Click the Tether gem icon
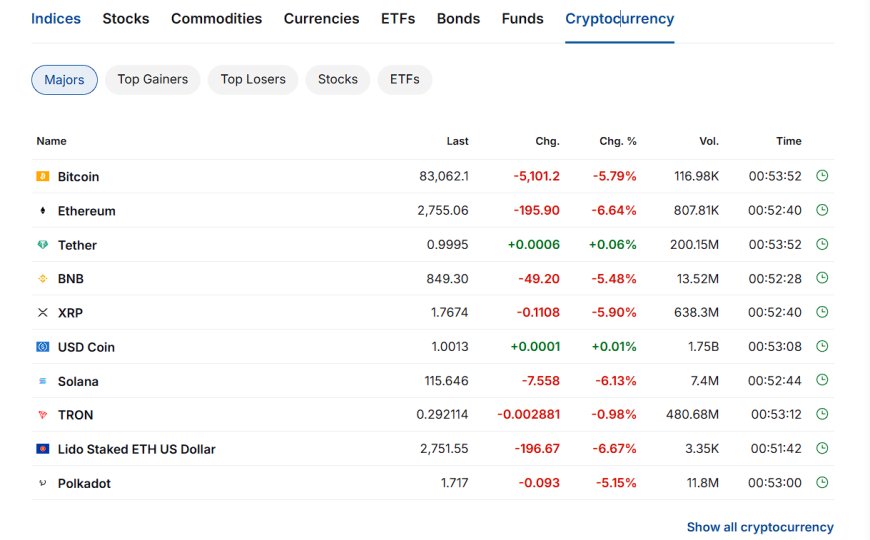 pos(43,245)
